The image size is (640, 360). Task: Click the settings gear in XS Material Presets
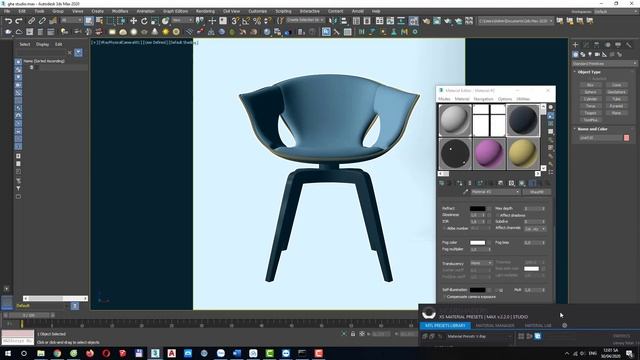[x=565, y=325]
